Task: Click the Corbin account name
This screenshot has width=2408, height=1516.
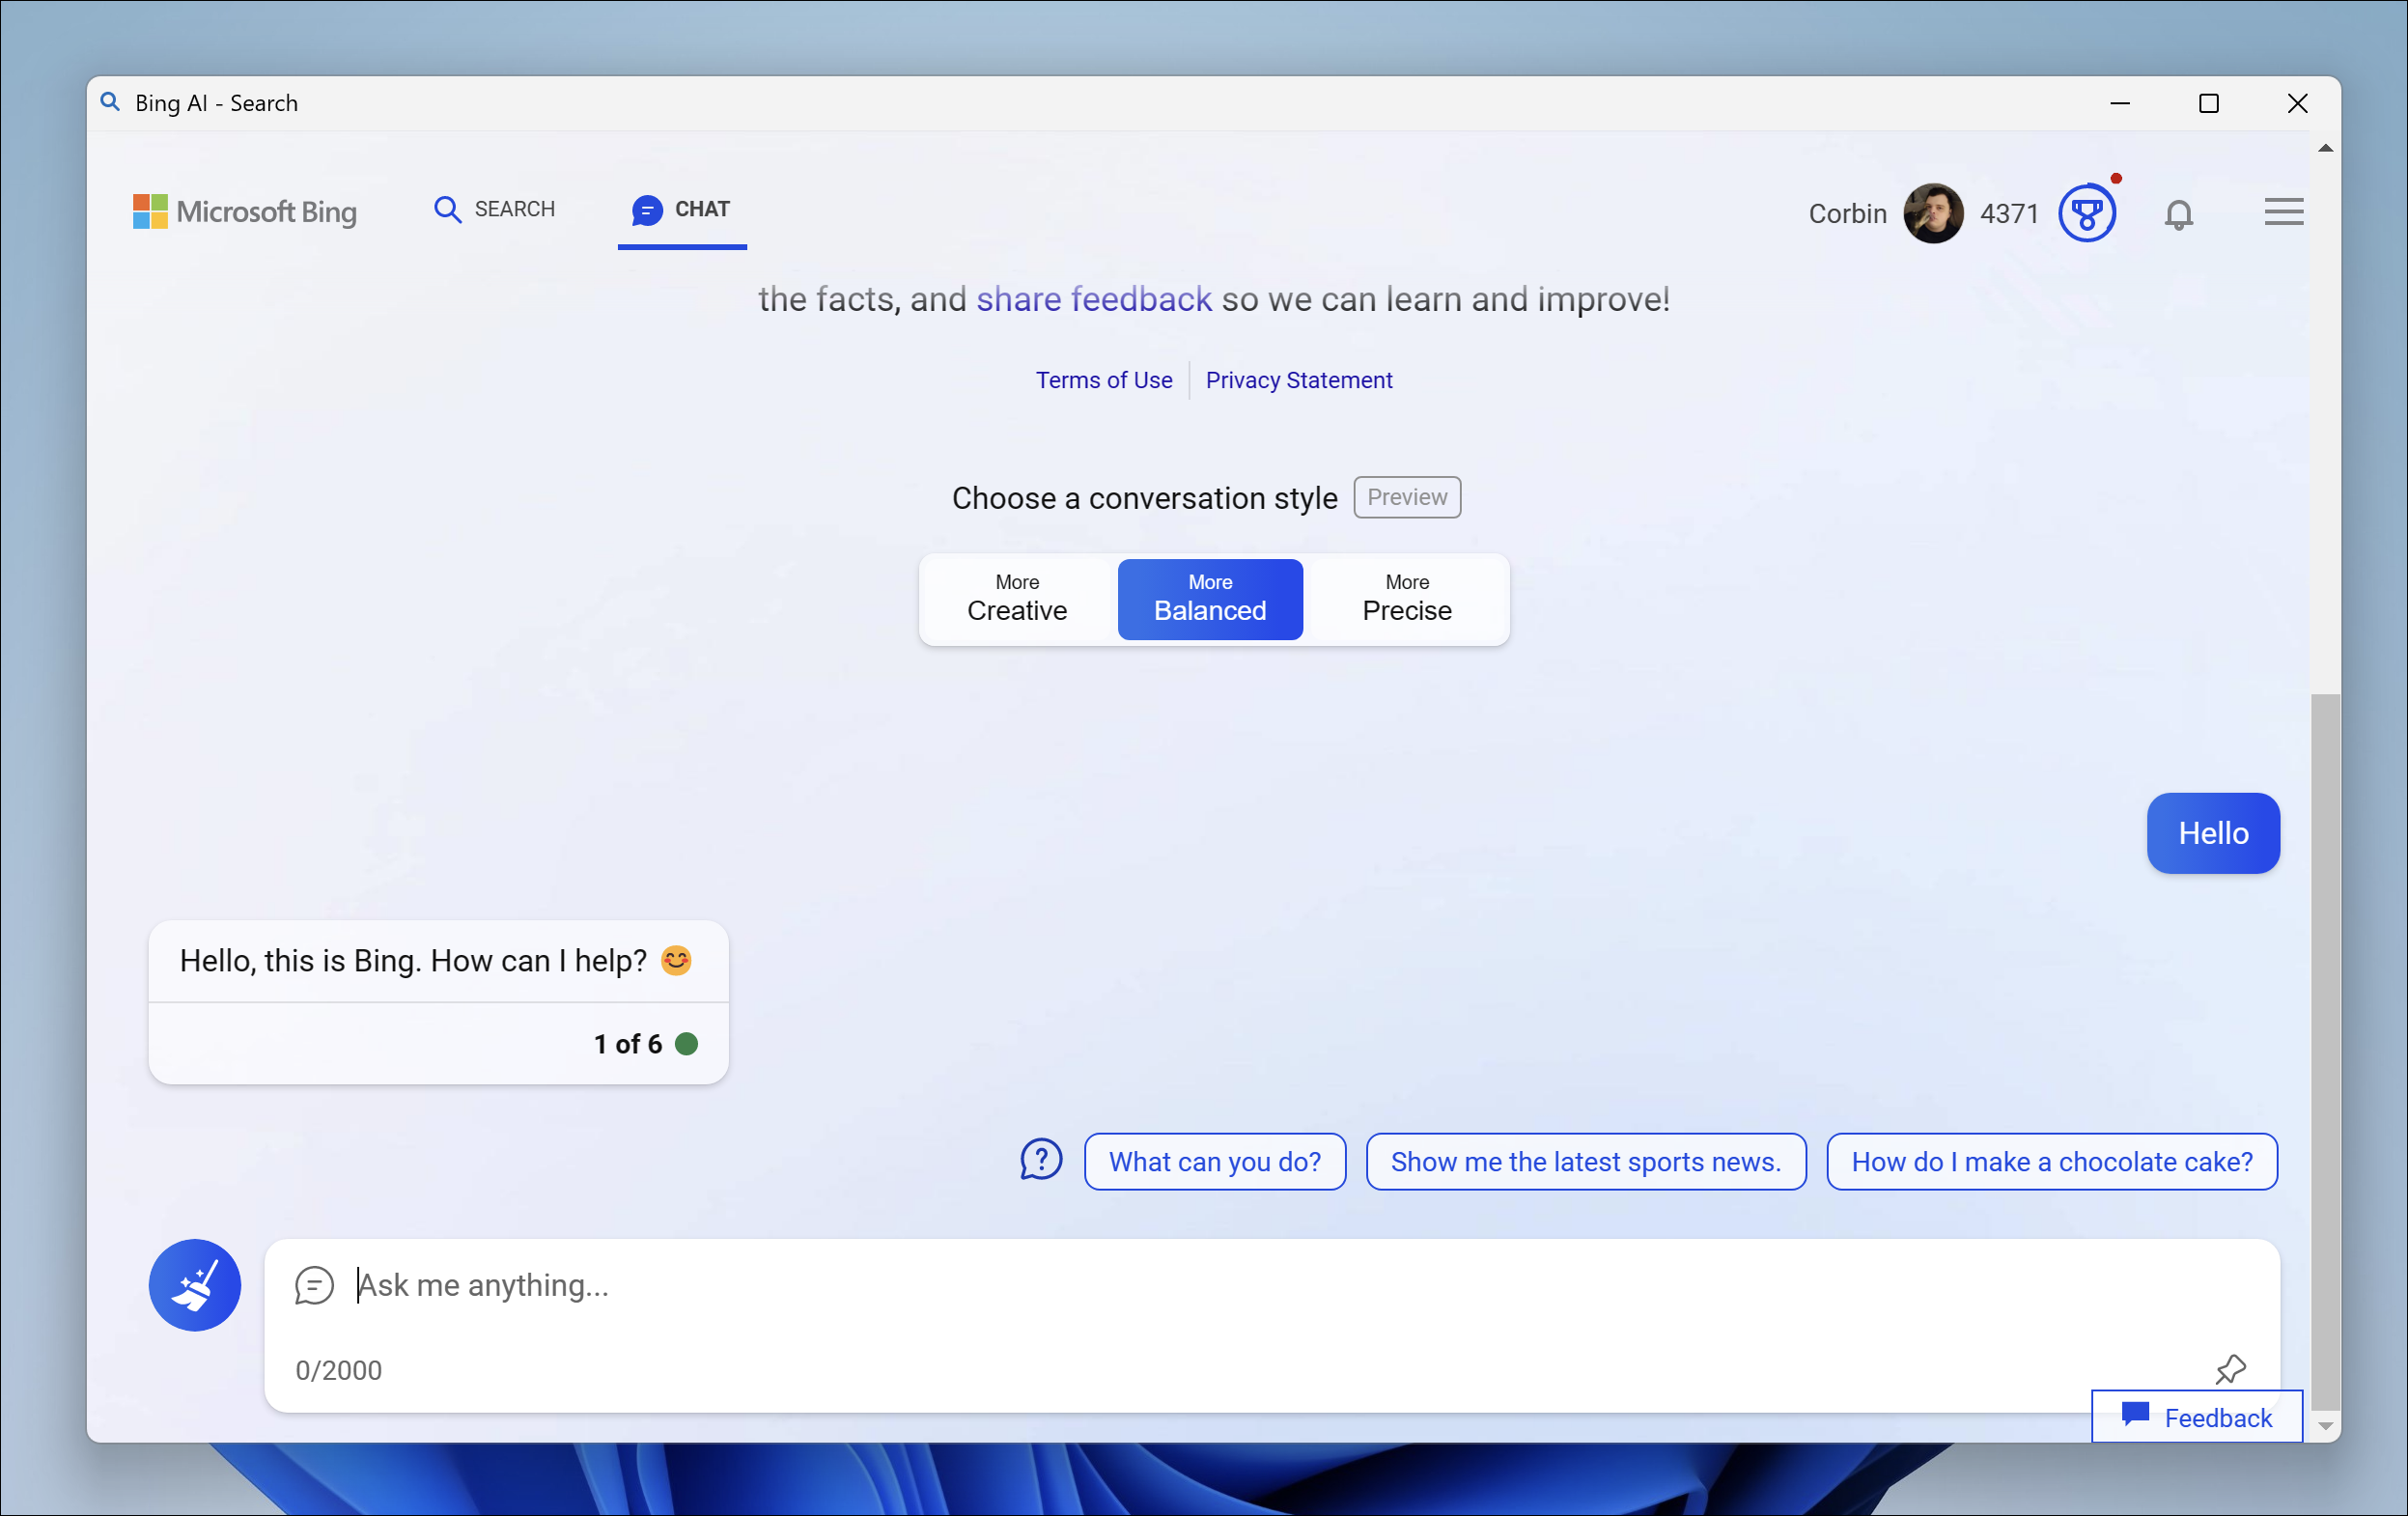Action: coord(1847,214)
